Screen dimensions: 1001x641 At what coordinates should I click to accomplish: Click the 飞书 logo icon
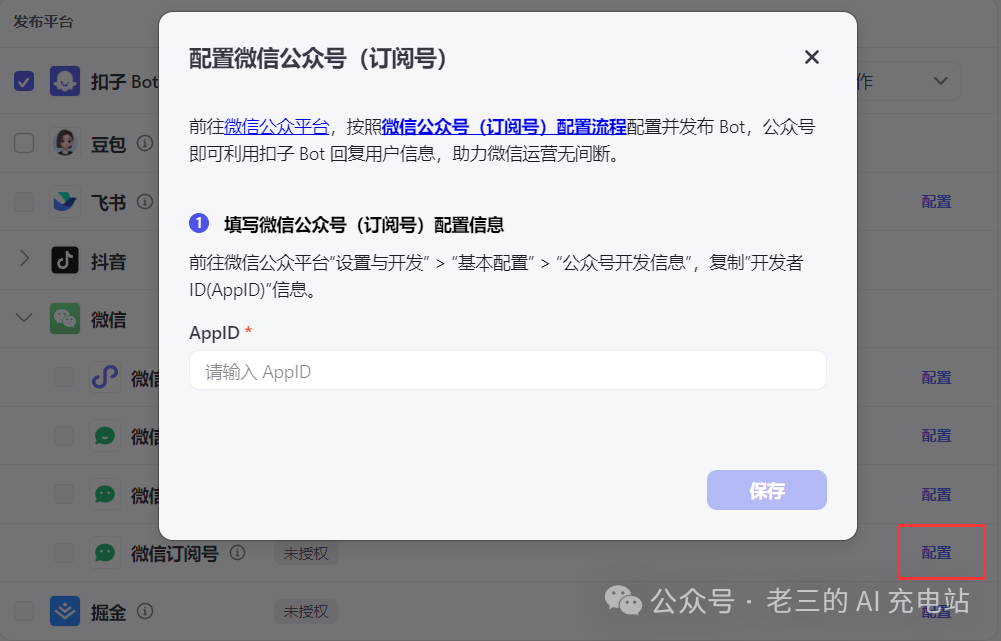[64, 202]
